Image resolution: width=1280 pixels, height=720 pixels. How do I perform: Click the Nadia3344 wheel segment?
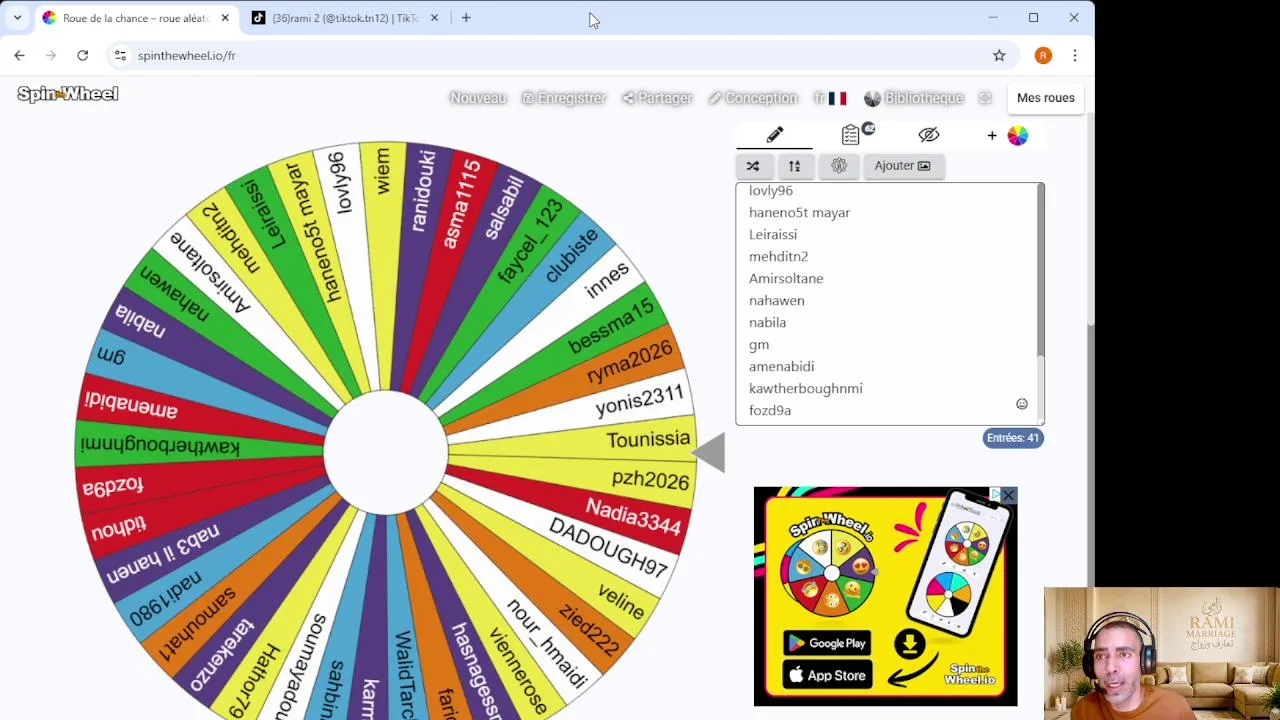click(633, 516)
